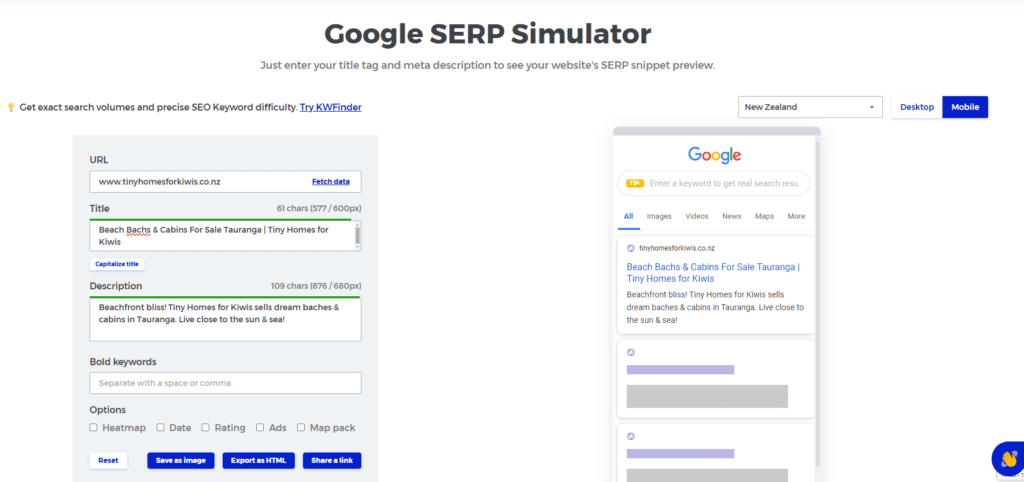Select the News tab in preview
This screenshot has width=1024, height=482.
[731, 216]
